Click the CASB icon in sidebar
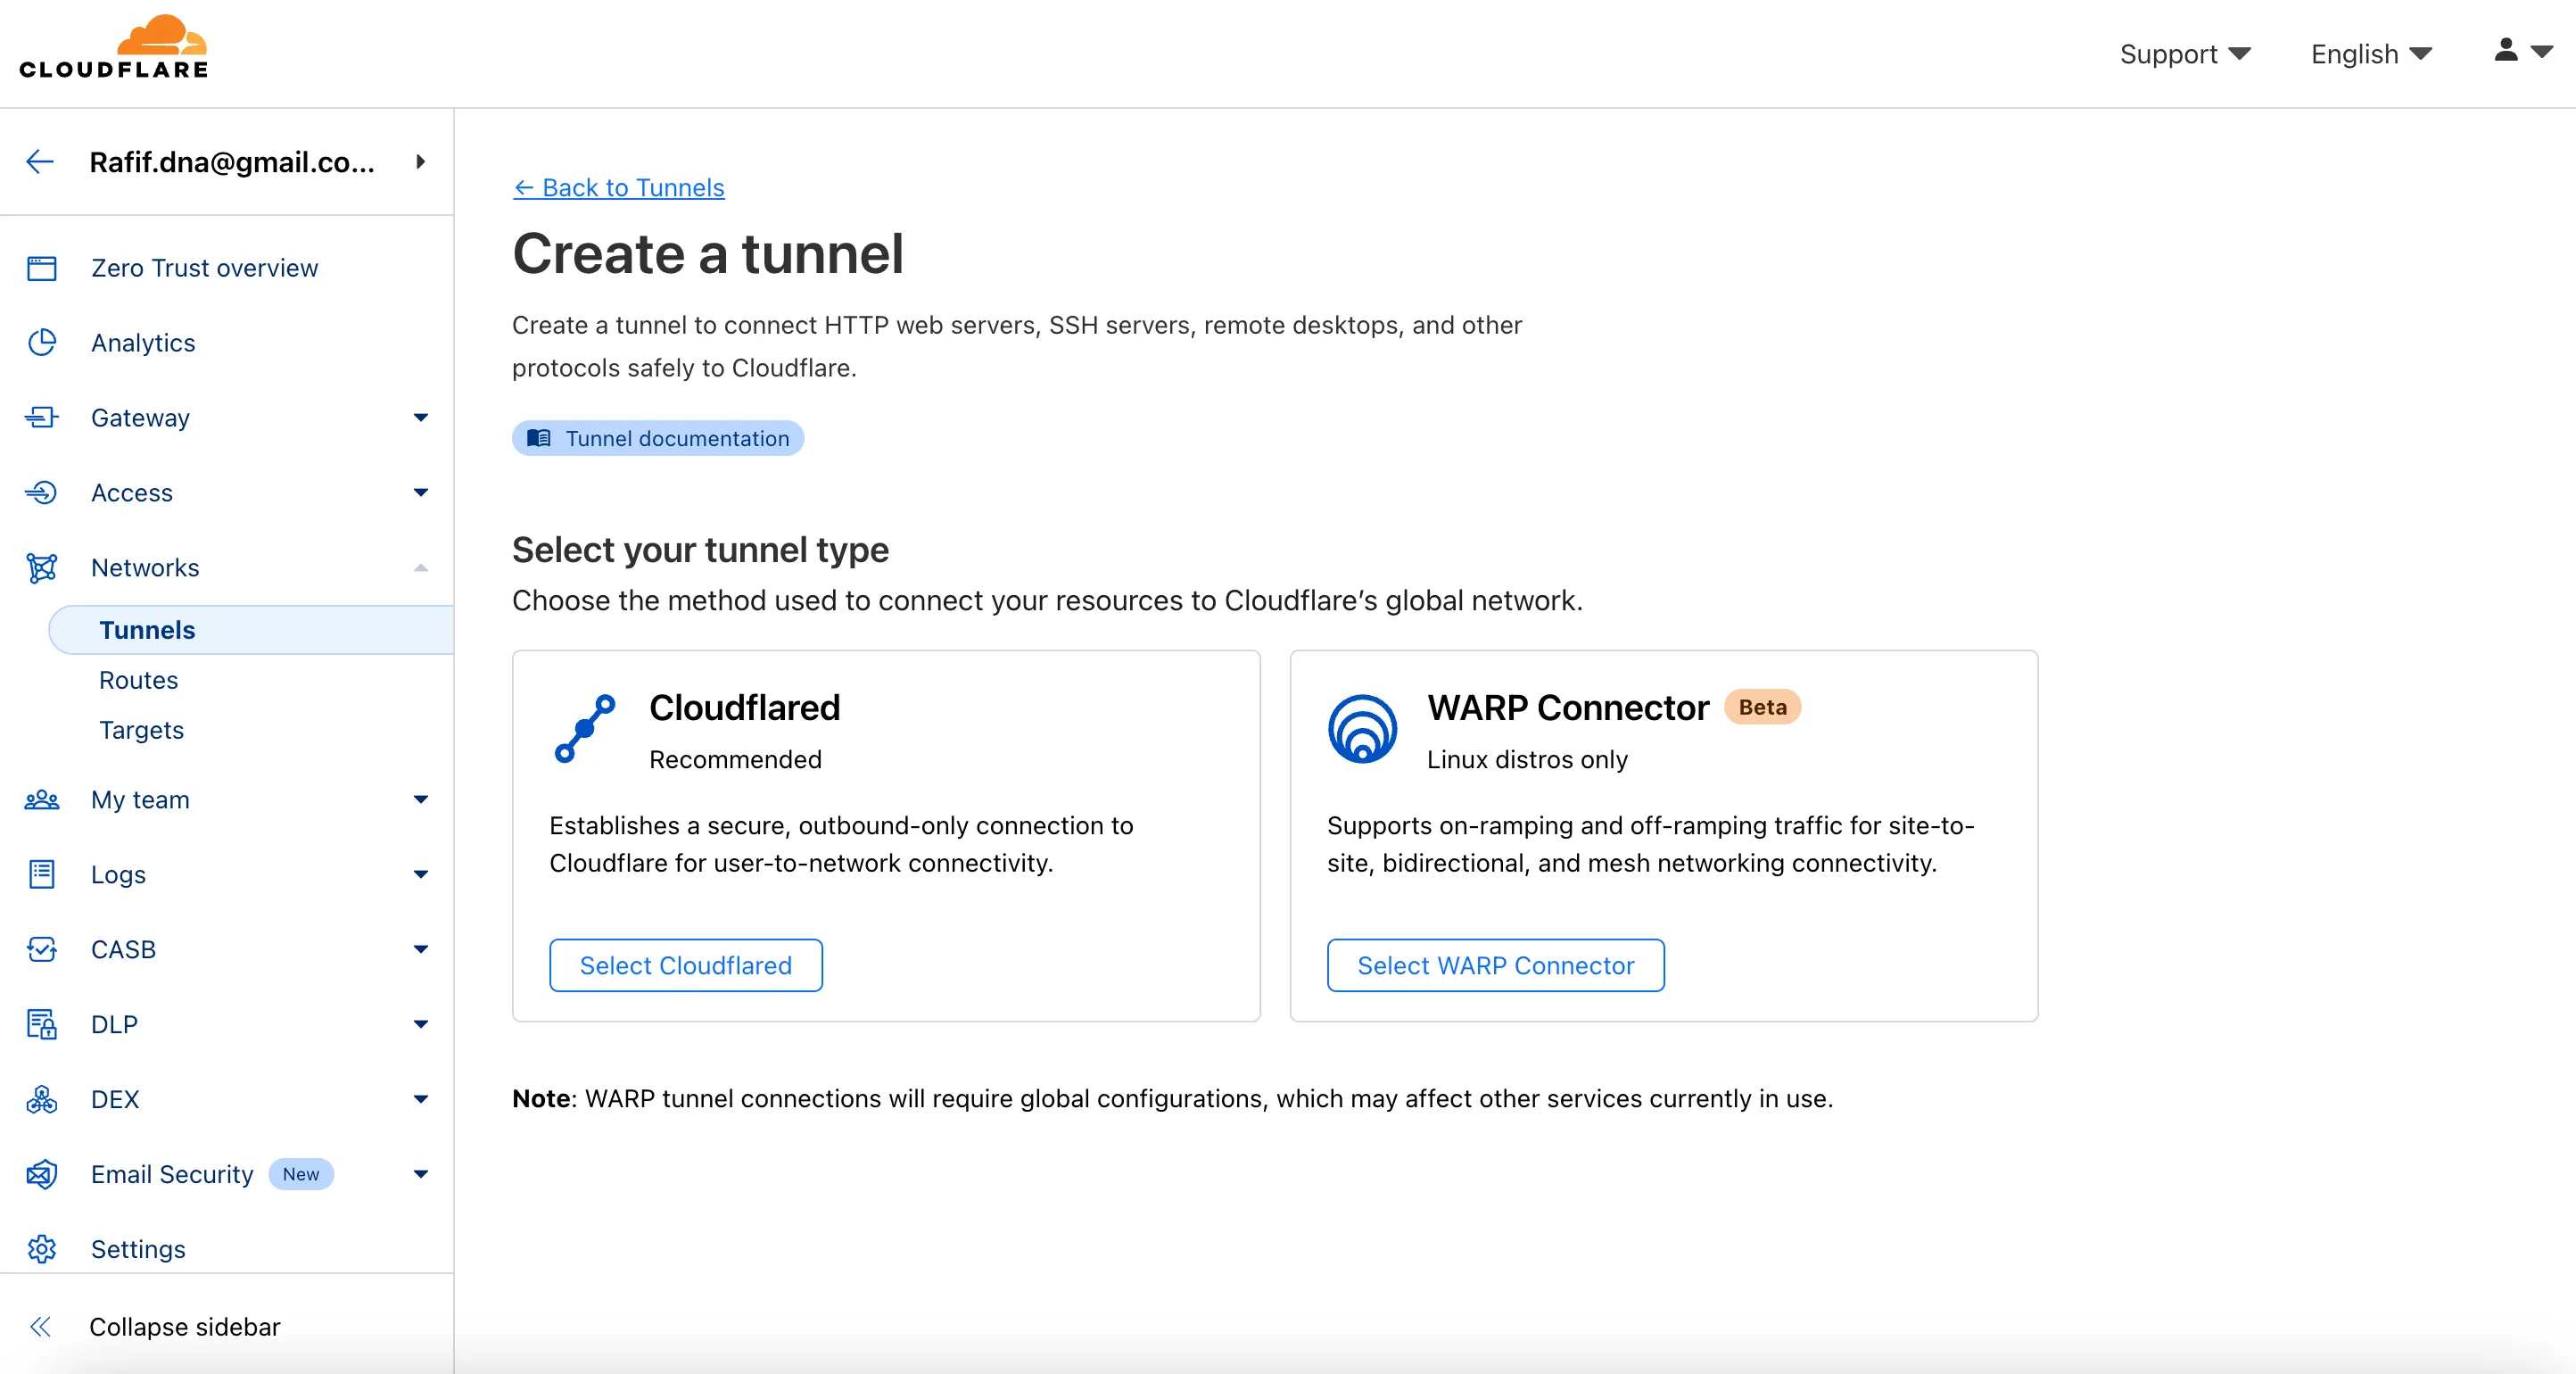 (41, 949)
